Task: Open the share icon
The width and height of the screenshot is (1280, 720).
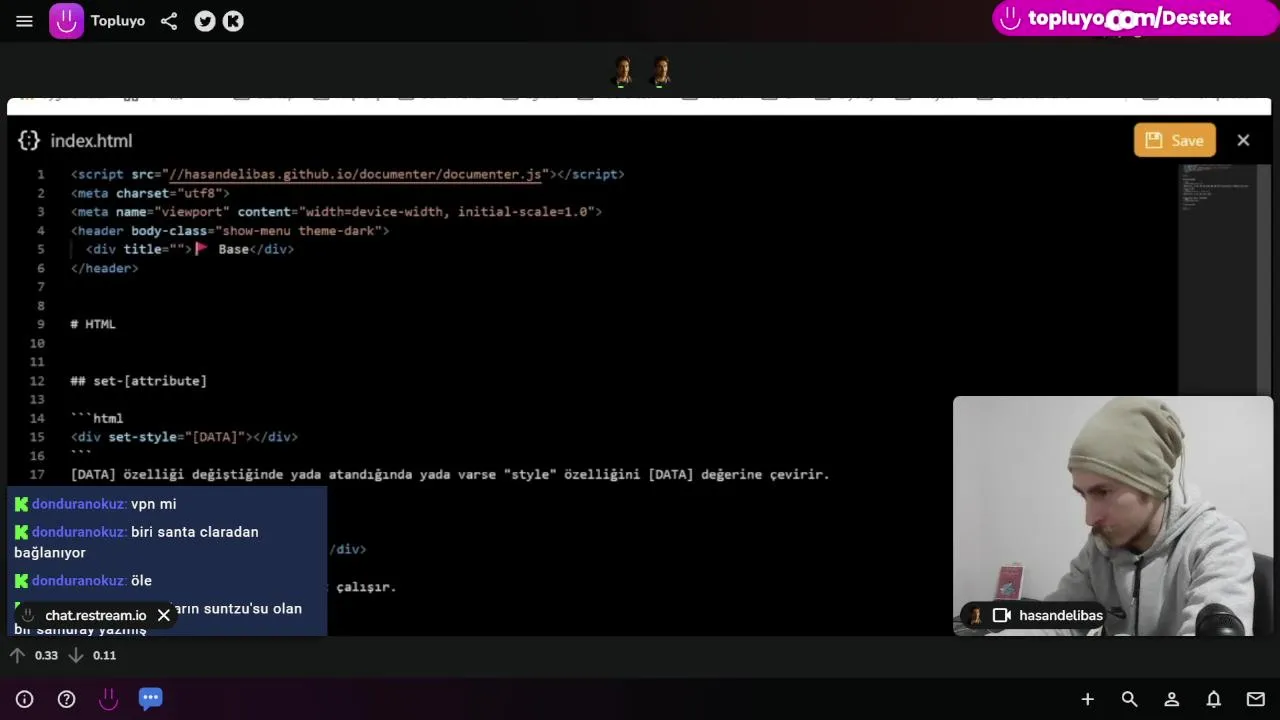Action: coord(169,21)
